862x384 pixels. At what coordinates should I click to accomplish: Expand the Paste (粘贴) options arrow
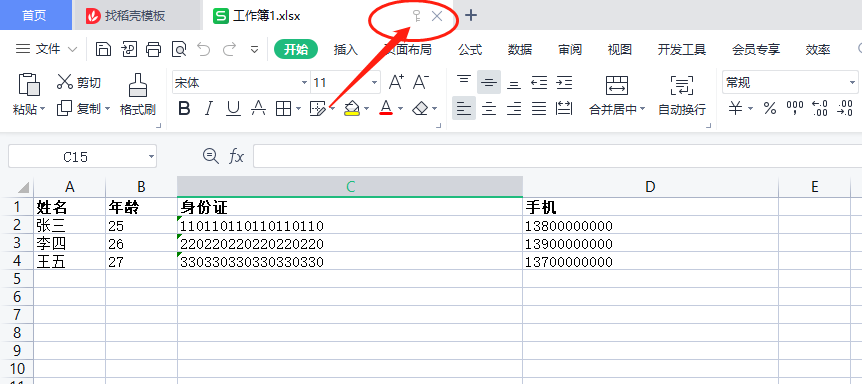[43, 109]
